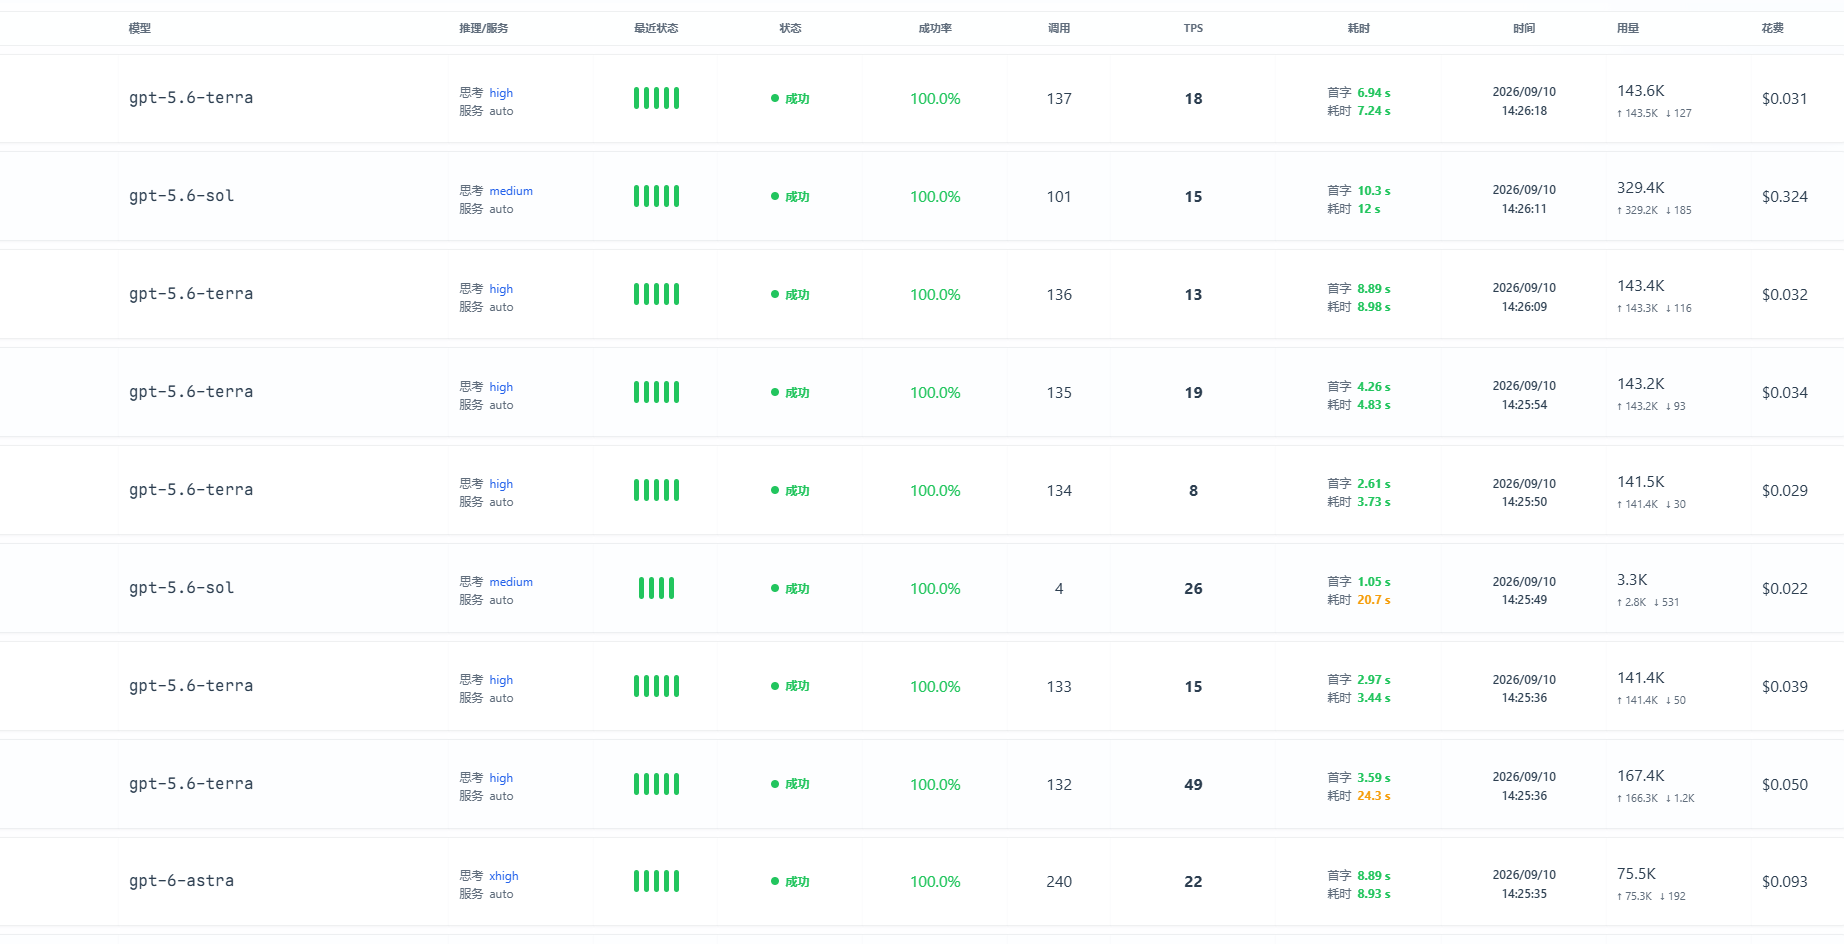The height and width of the screenshot is (944, 1844).
Task: Click gpt-6-astra model name
Action: (181, 881)
